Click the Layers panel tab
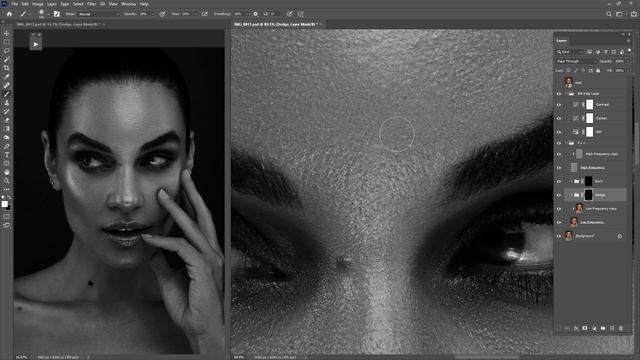This screenshot has width=640, height=360. 562,40
